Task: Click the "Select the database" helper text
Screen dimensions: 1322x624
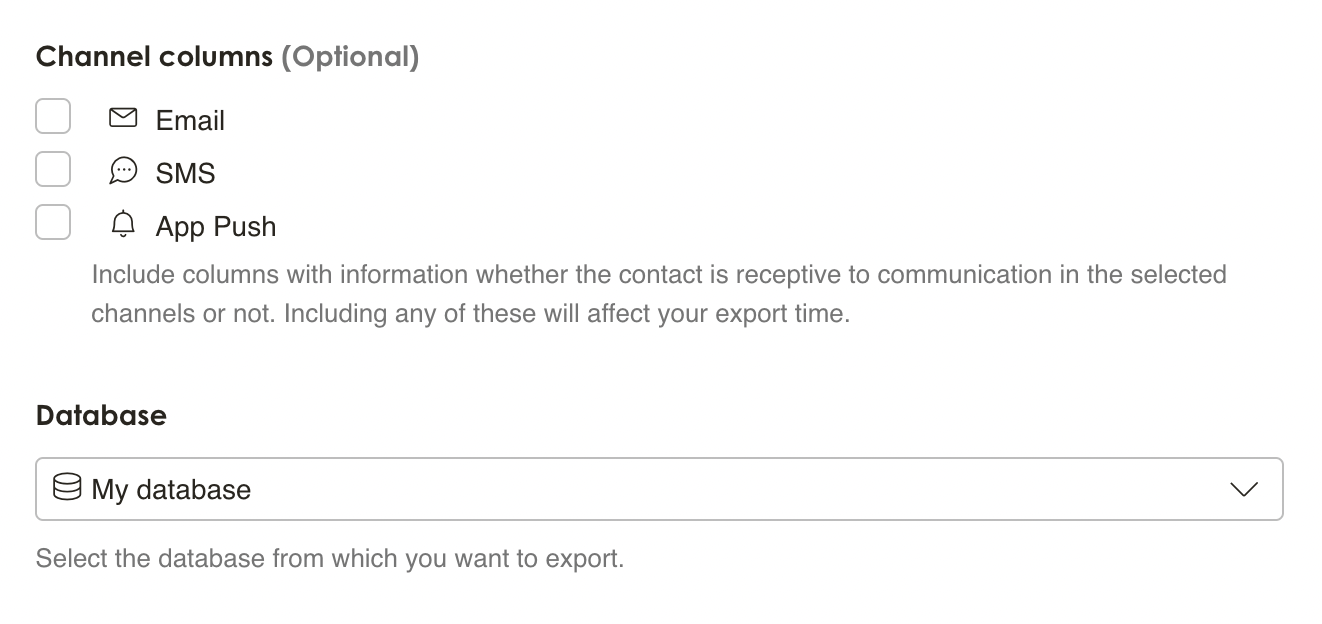Action: click(x=329, y=558)
